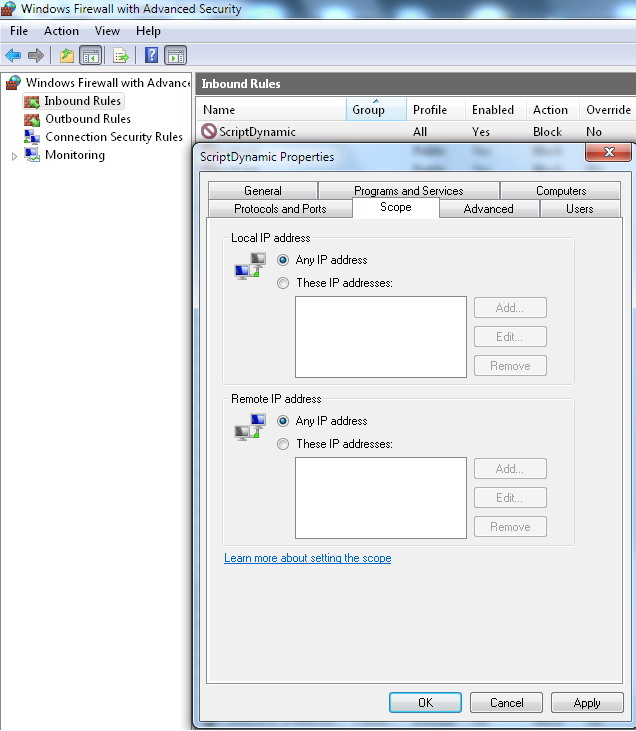
Task: Sort the list by Group column header
Action: coord(376,110)
